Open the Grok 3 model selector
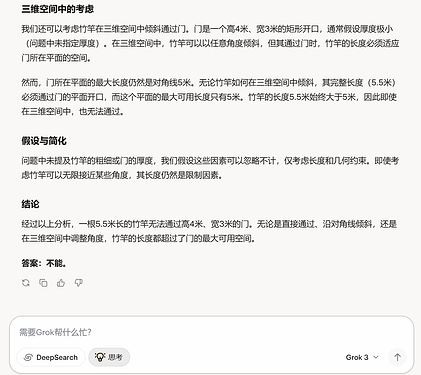The image size is (421, 375). point(362,357)
